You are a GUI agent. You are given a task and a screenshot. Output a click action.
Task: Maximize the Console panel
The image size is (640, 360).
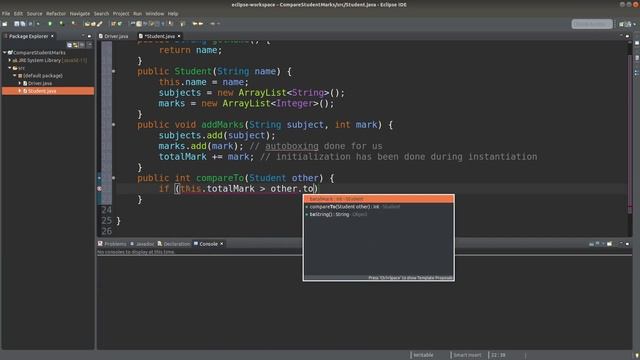click(628, 244)
